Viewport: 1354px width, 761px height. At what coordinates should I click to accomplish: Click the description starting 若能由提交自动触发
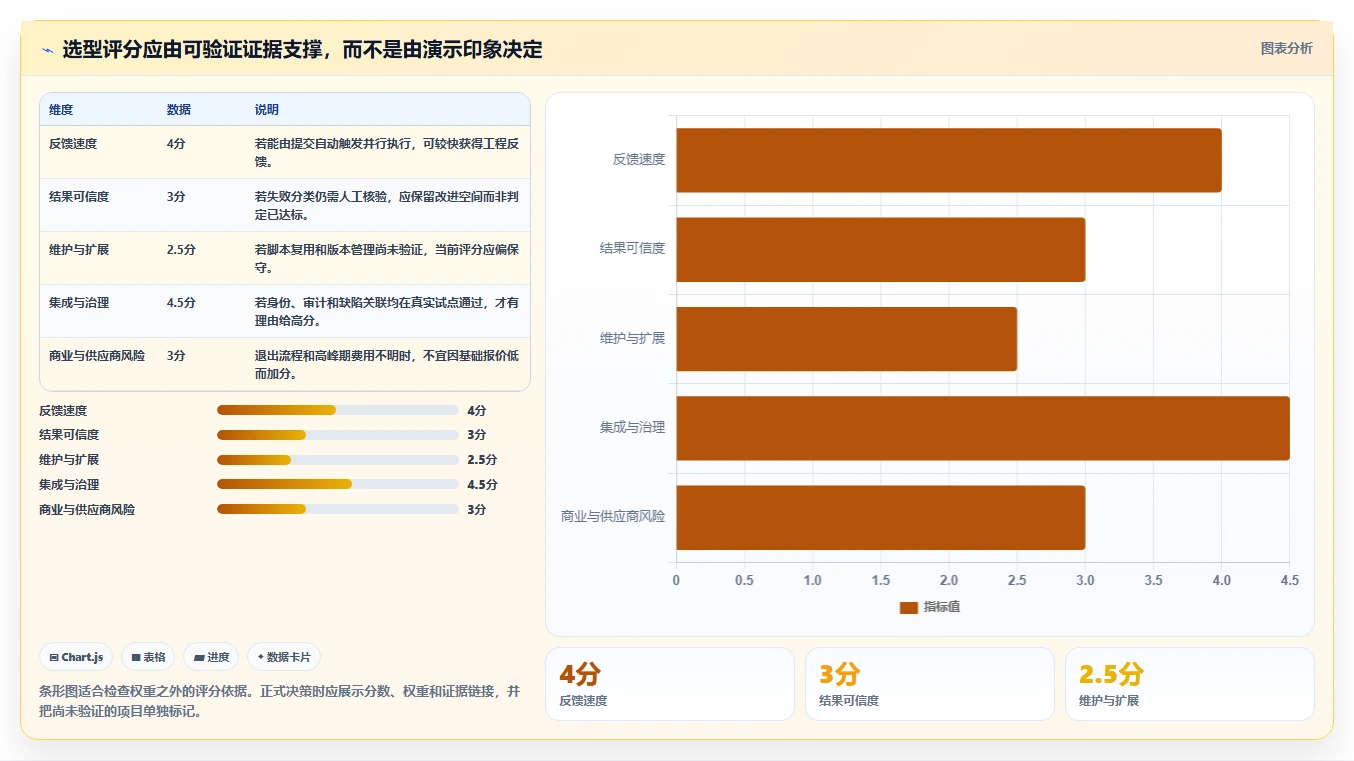[387, 152]
